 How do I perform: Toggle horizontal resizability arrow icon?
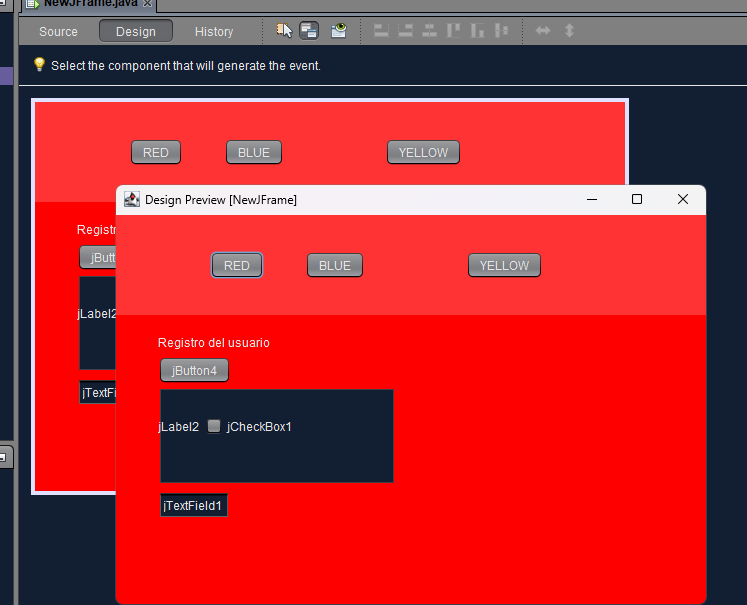tap(543, 31)
